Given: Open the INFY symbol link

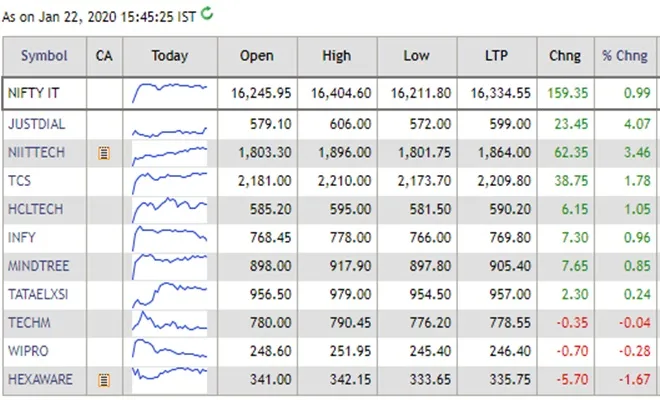Looking at the screenshot, I should (x=22, y=239).
